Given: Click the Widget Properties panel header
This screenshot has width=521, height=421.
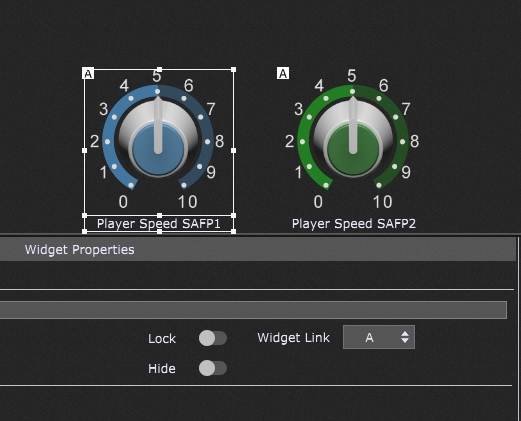Looking at the screenshot, I should pos(258,249).
